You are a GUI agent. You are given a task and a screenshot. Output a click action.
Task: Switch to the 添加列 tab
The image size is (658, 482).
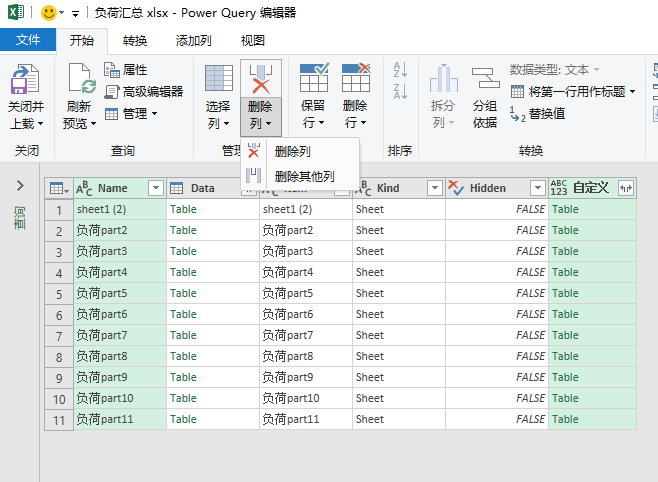193,40
